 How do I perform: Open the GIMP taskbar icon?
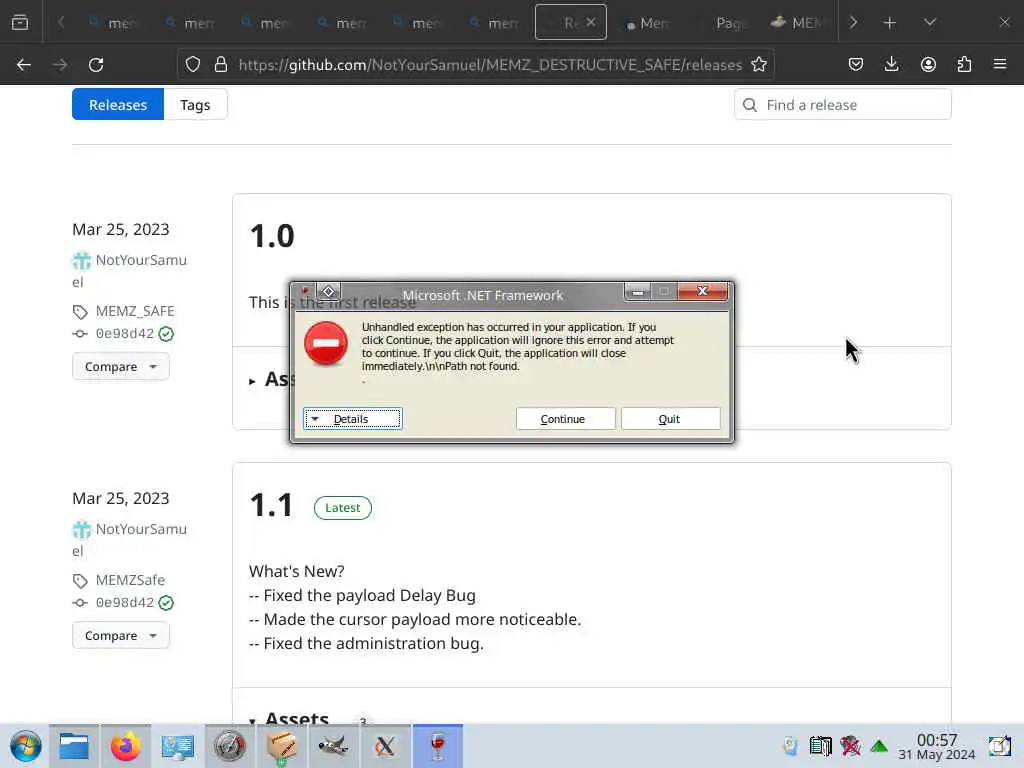coord(333,746)
